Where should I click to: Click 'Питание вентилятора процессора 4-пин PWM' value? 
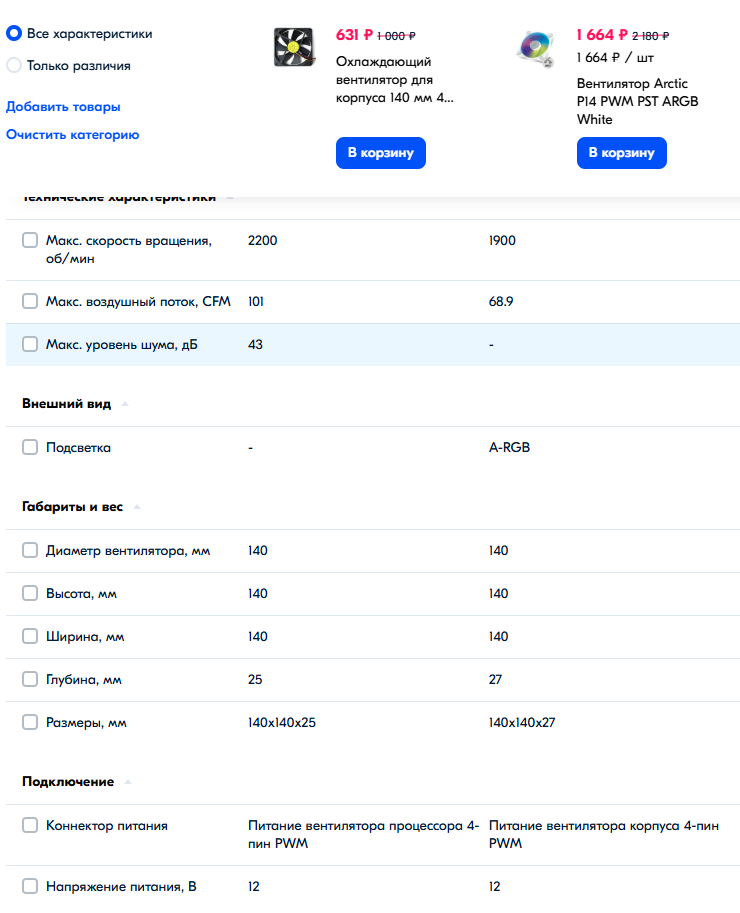click(x=363, y=834)
